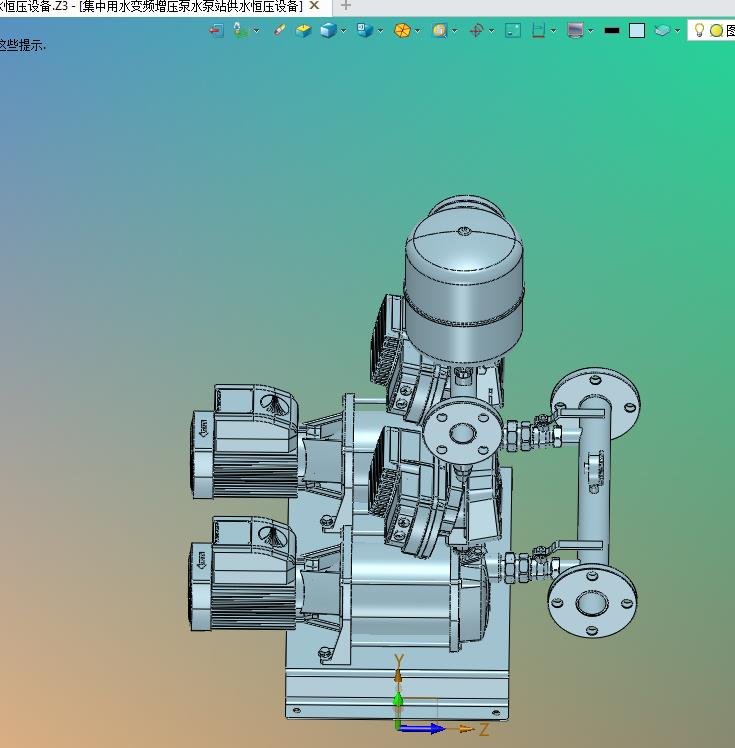Click the magnifier zoom toolbar icon
This screenshot has width=735, height=748.
[439, 31]
